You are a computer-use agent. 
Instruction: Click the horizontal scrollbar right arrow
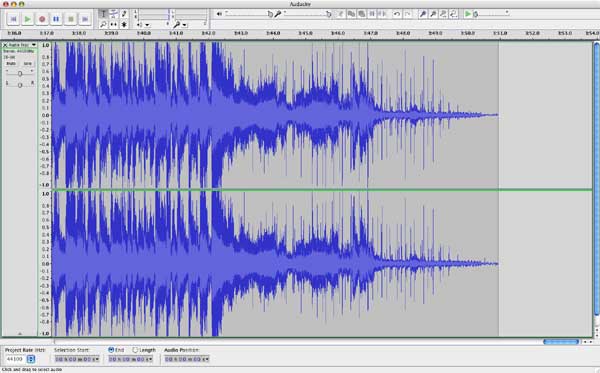point(591,342)
